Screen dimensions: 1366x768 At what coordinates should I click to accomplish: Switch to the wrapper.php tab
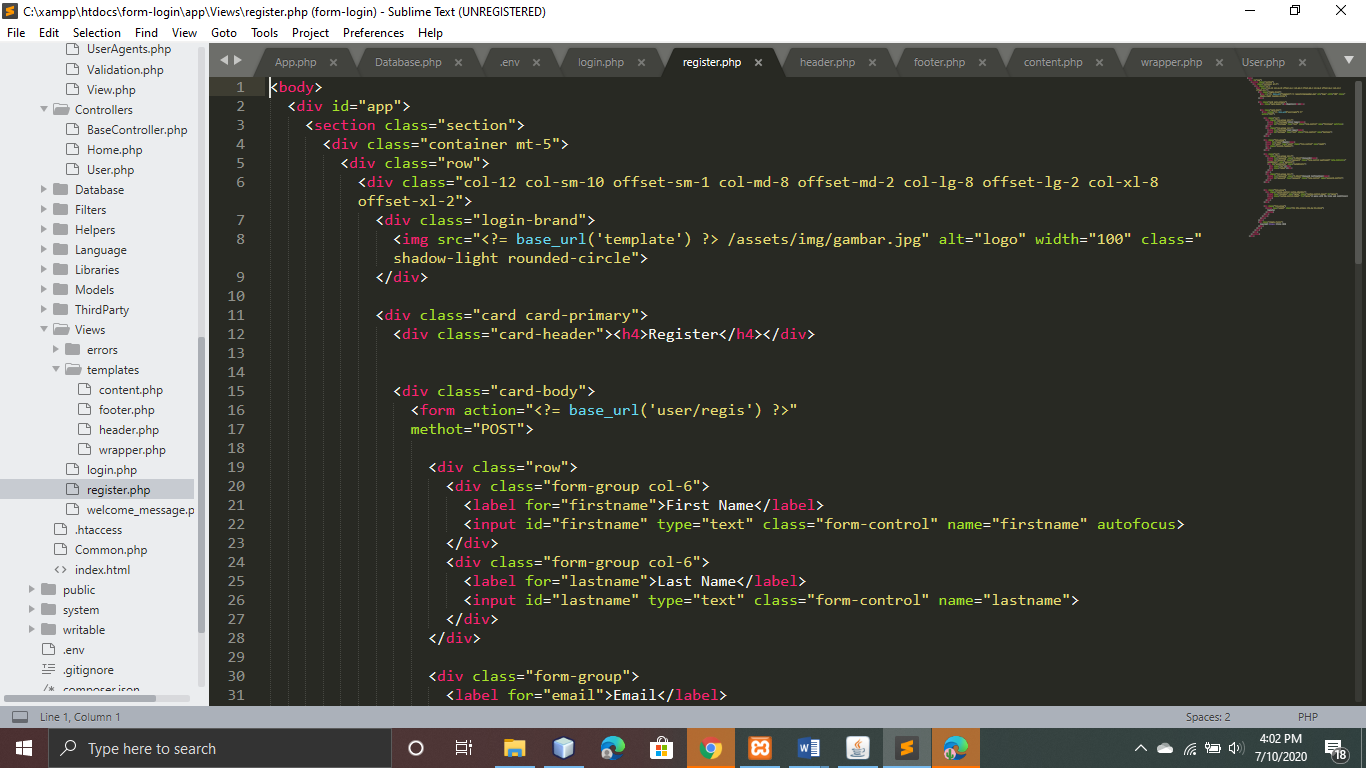1171,62
